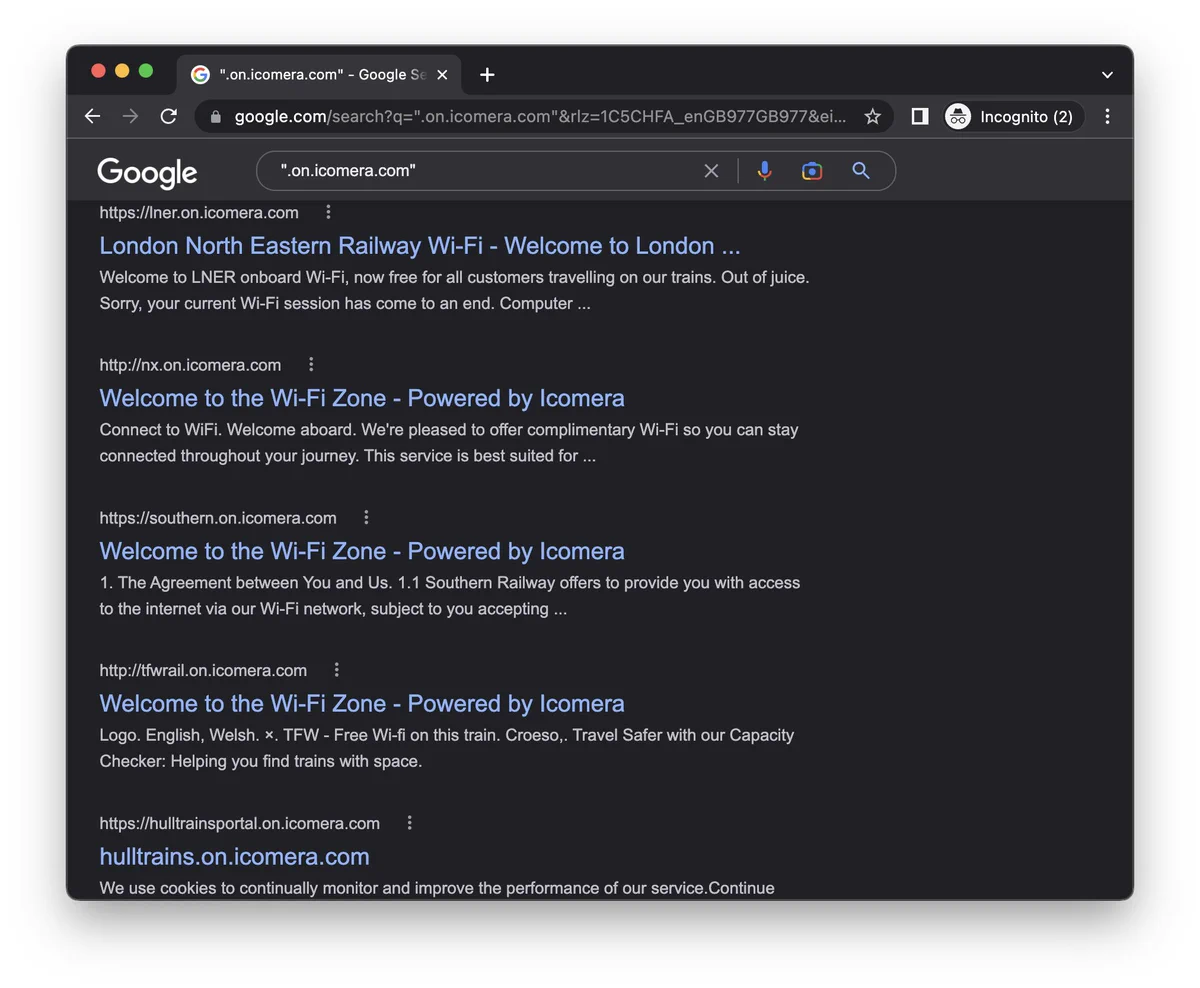Open the Wi-Fi Zone result under nx.on.icomera.com
This screenshot has width=1200, height=988.
(362, 398)
